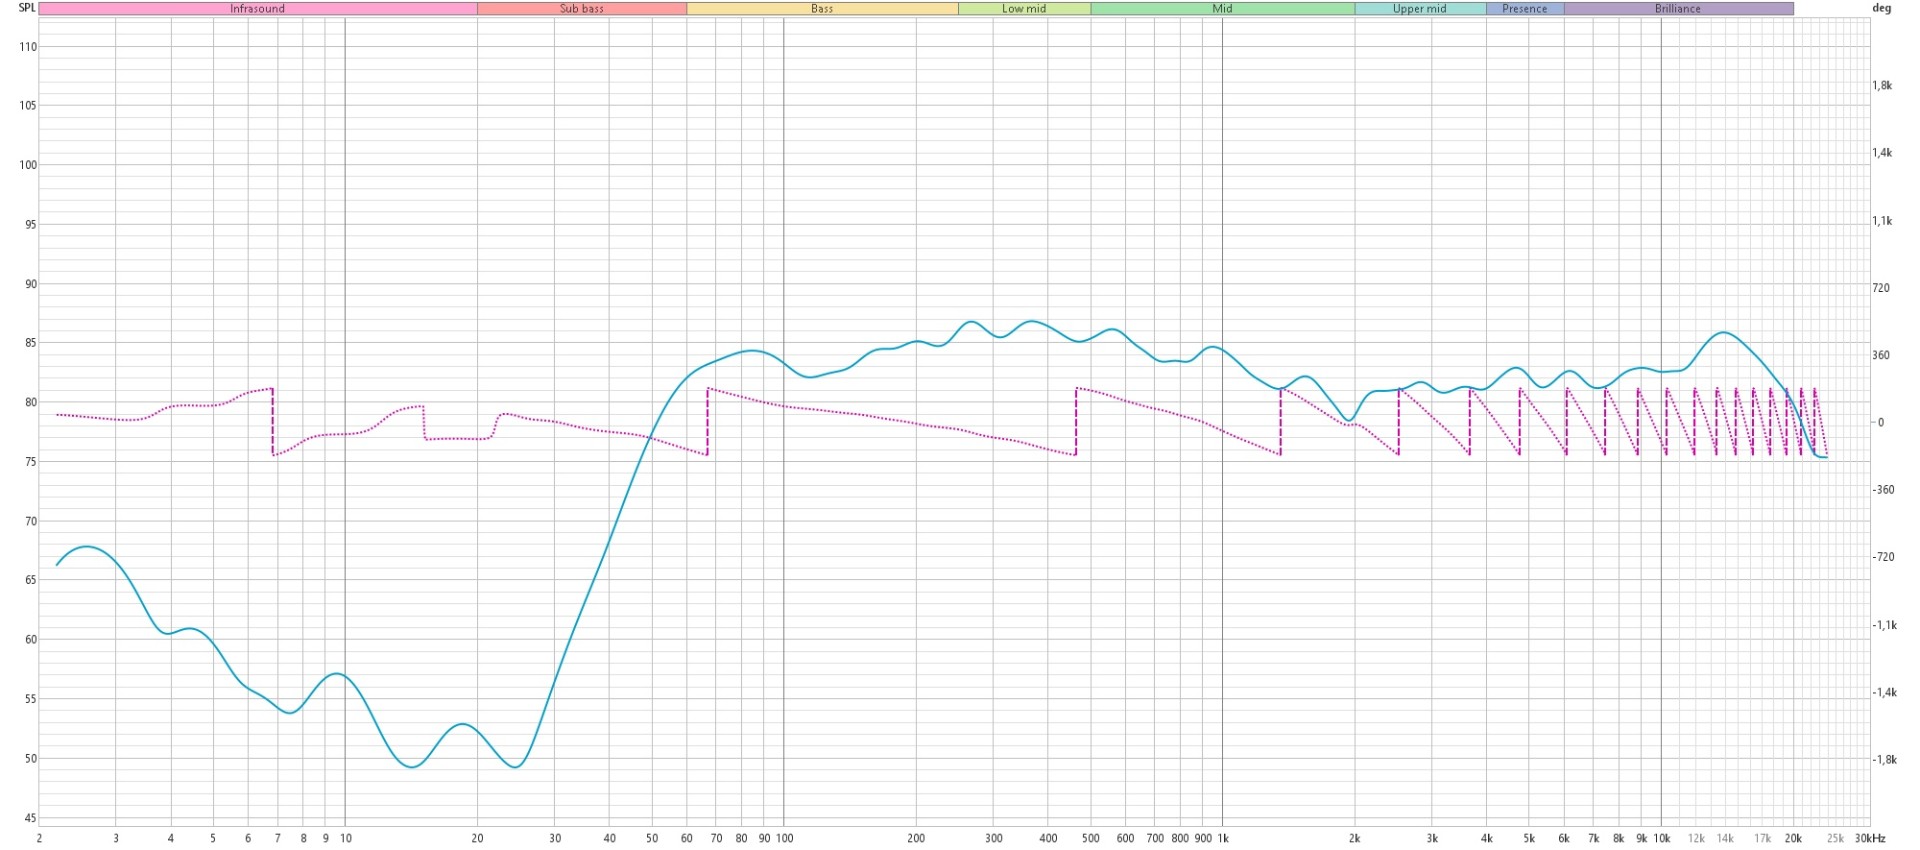
Task: Click the yellow Bass band header
Action: (x=822, y=9)
